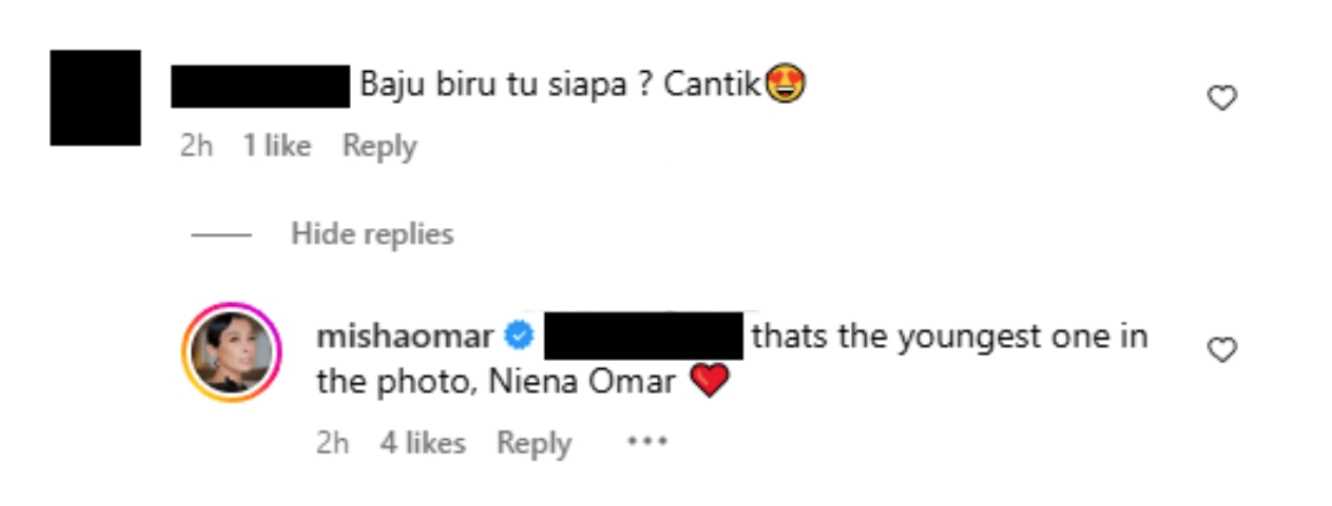Open the mishaomar username link
Image resolution: width=1332 pixels, height=506 pixels.
(x=404, y=337)
